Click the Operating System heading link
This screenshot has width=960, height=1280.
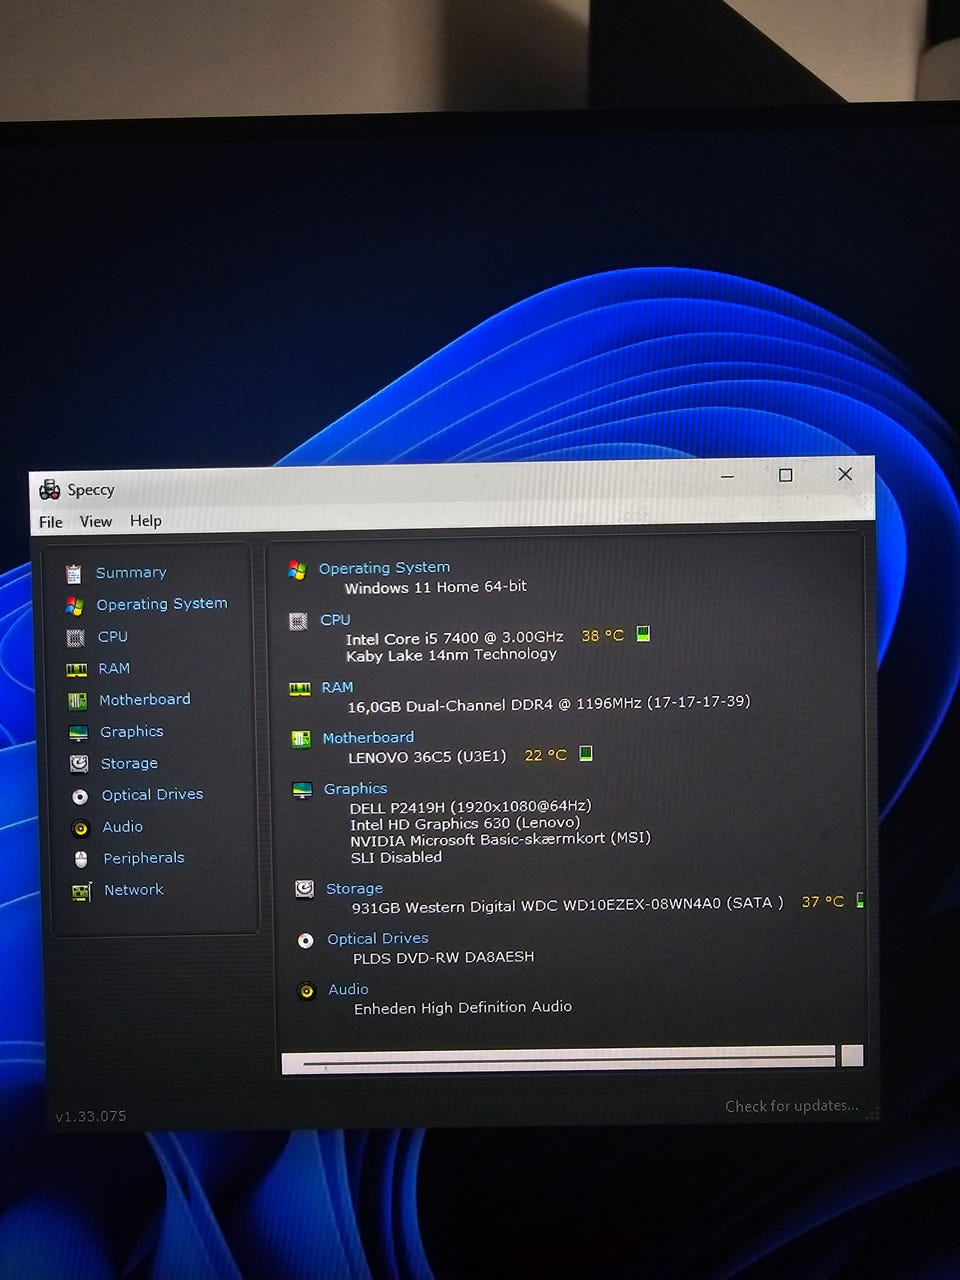click(384, 568)
